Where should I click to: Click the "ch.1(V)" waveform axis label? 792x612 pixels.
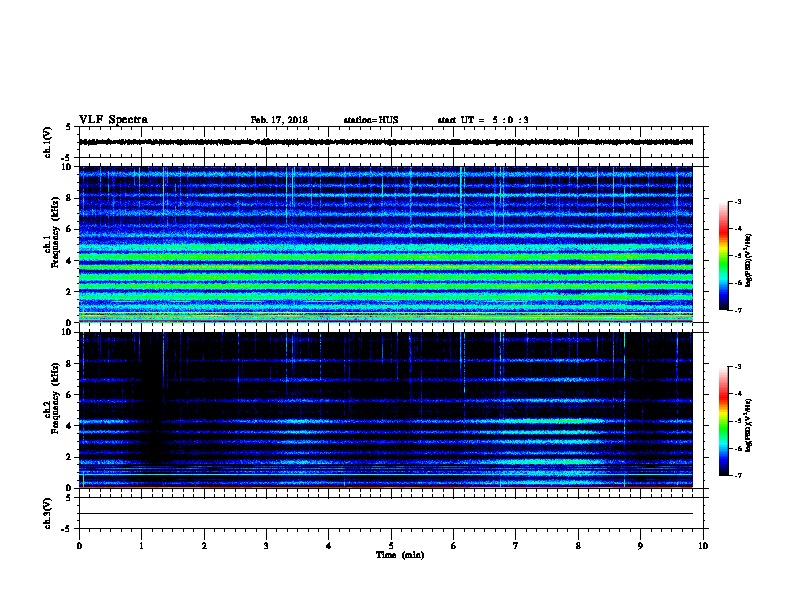47,142
